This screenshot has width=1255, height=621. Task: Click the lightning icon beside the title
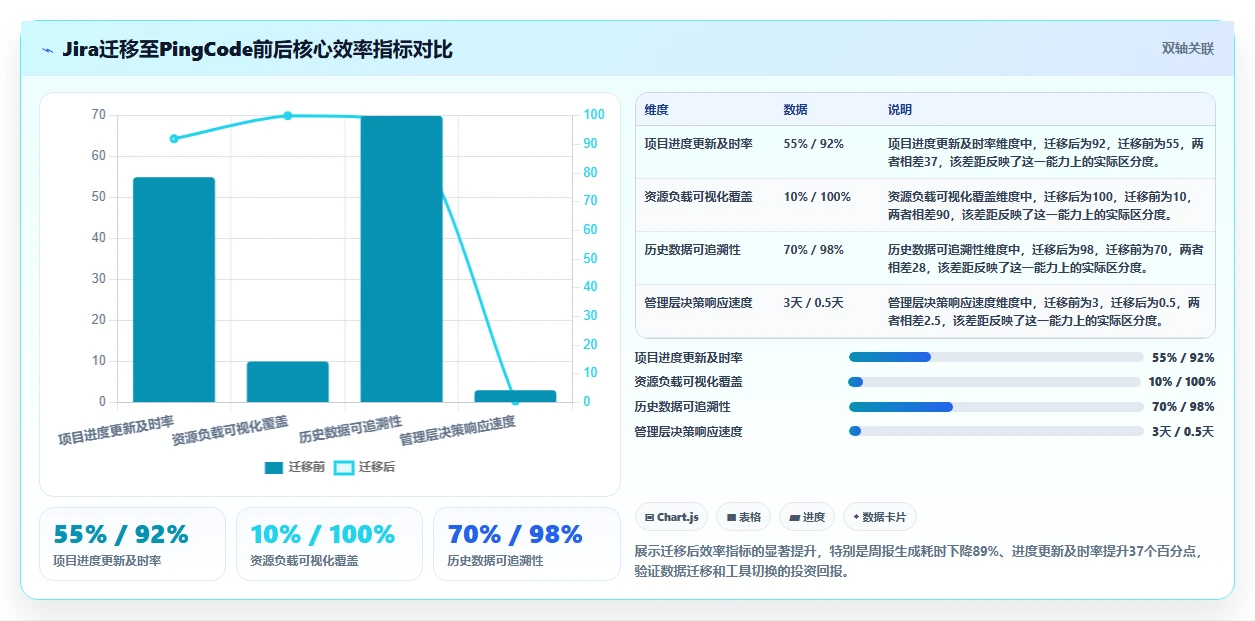(48, 50)
